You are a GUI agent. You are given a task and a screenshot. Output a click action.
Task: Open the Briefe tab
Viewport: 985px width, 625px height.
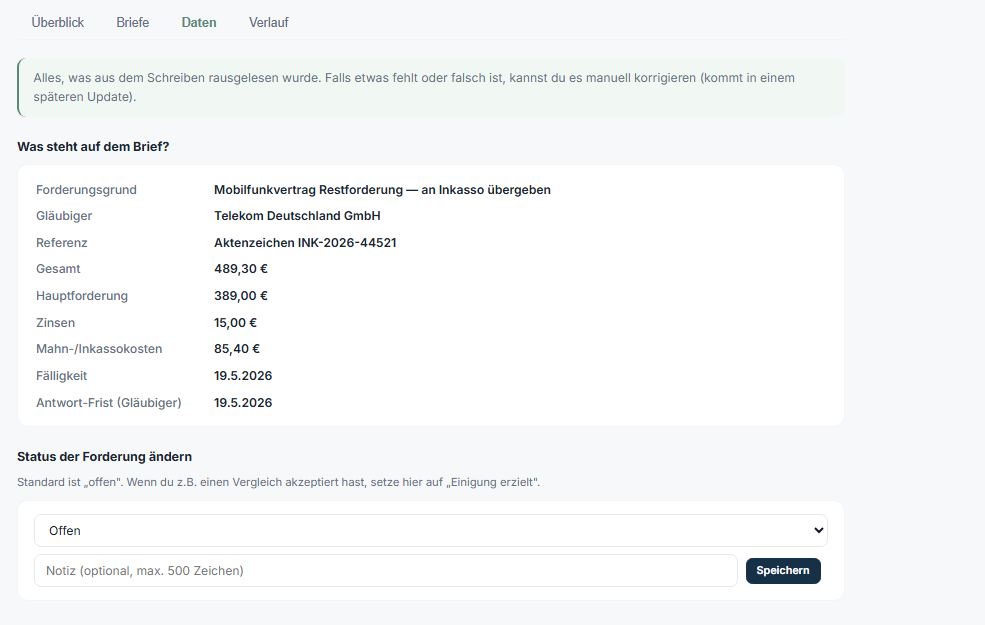pos(133,23)
